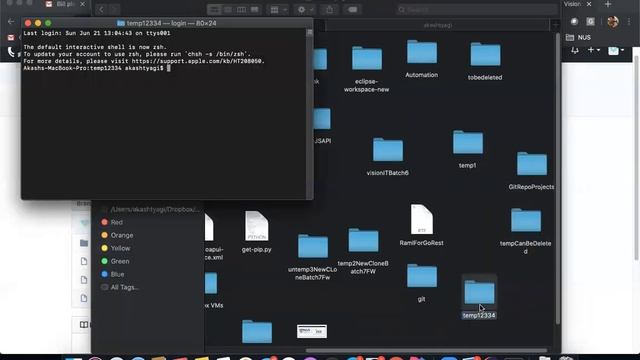Click the Dropbox path item in Finder sidebar
The height and width of the screenshot is (360, 640).
pos(151,209)
